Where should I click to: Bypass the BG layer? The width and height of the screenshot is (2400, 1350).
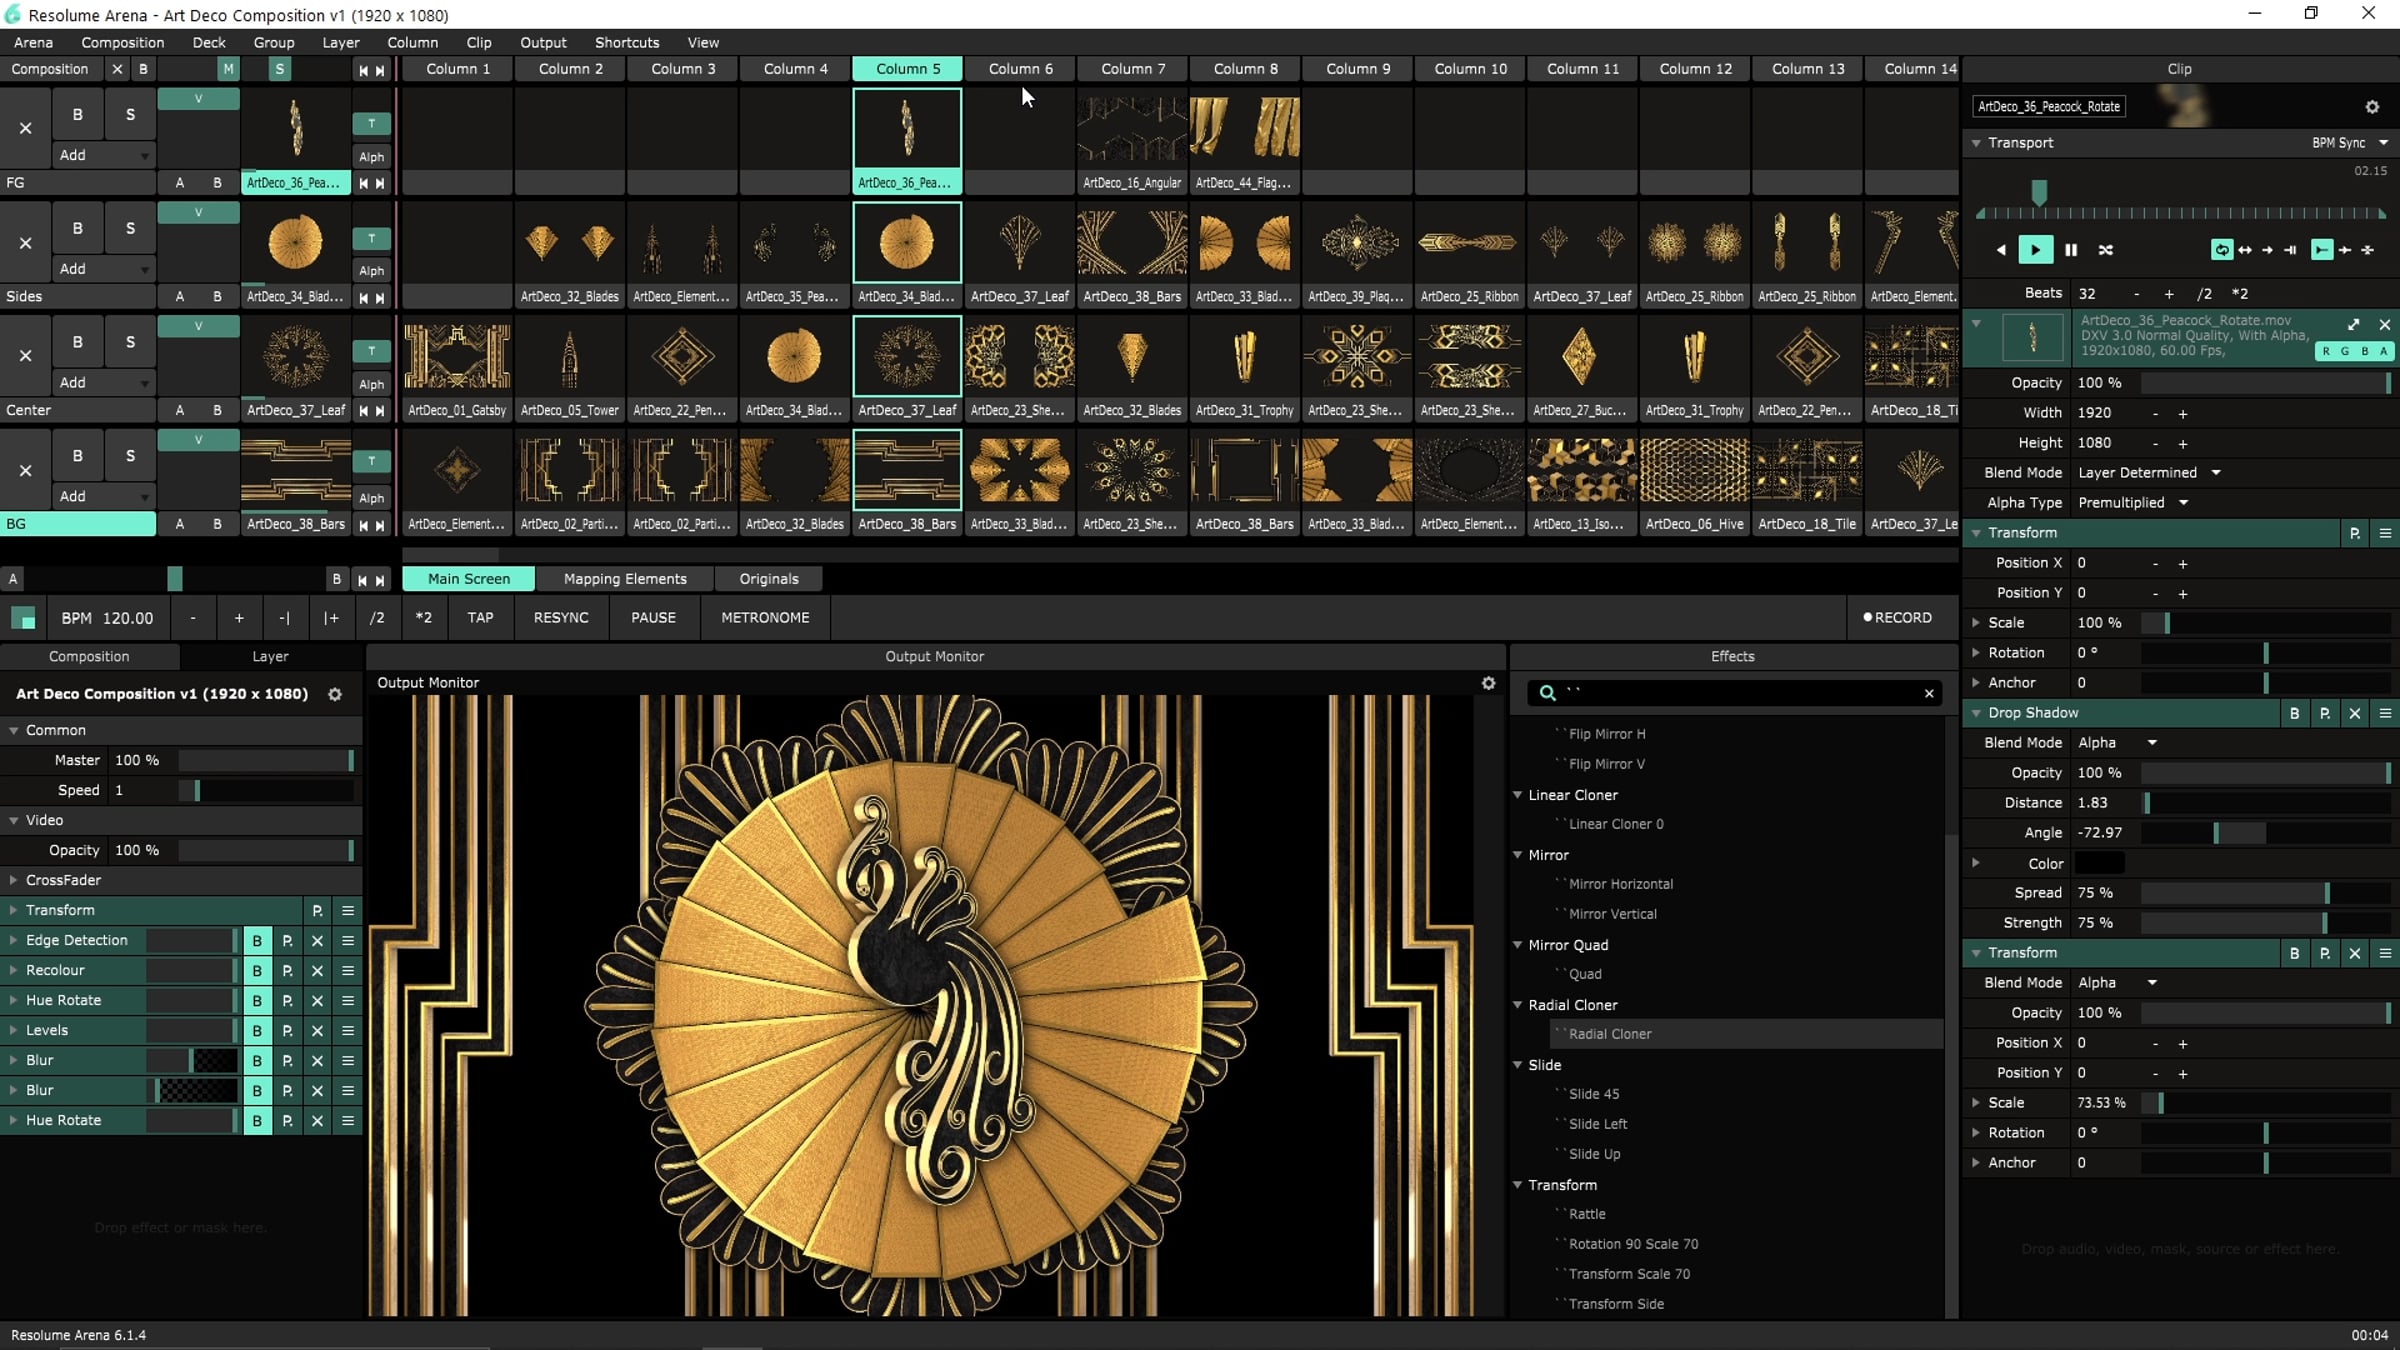coord(77,456)
